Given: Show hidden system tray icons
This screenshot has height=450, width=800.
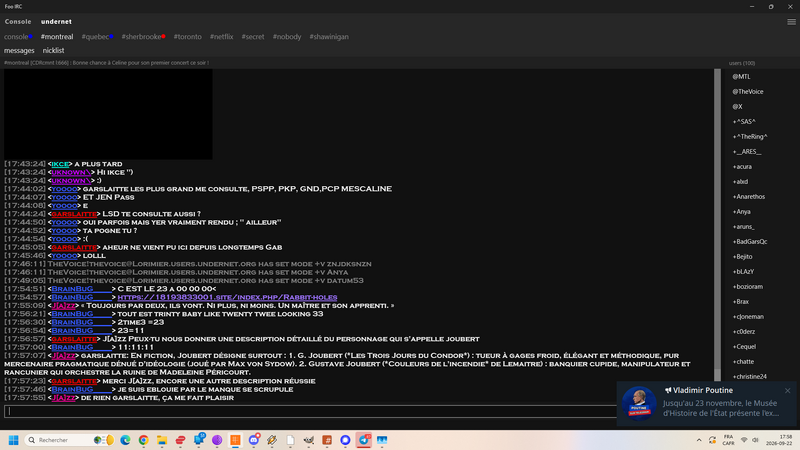Looking at the screenshot, I should [x=699, y=440].
